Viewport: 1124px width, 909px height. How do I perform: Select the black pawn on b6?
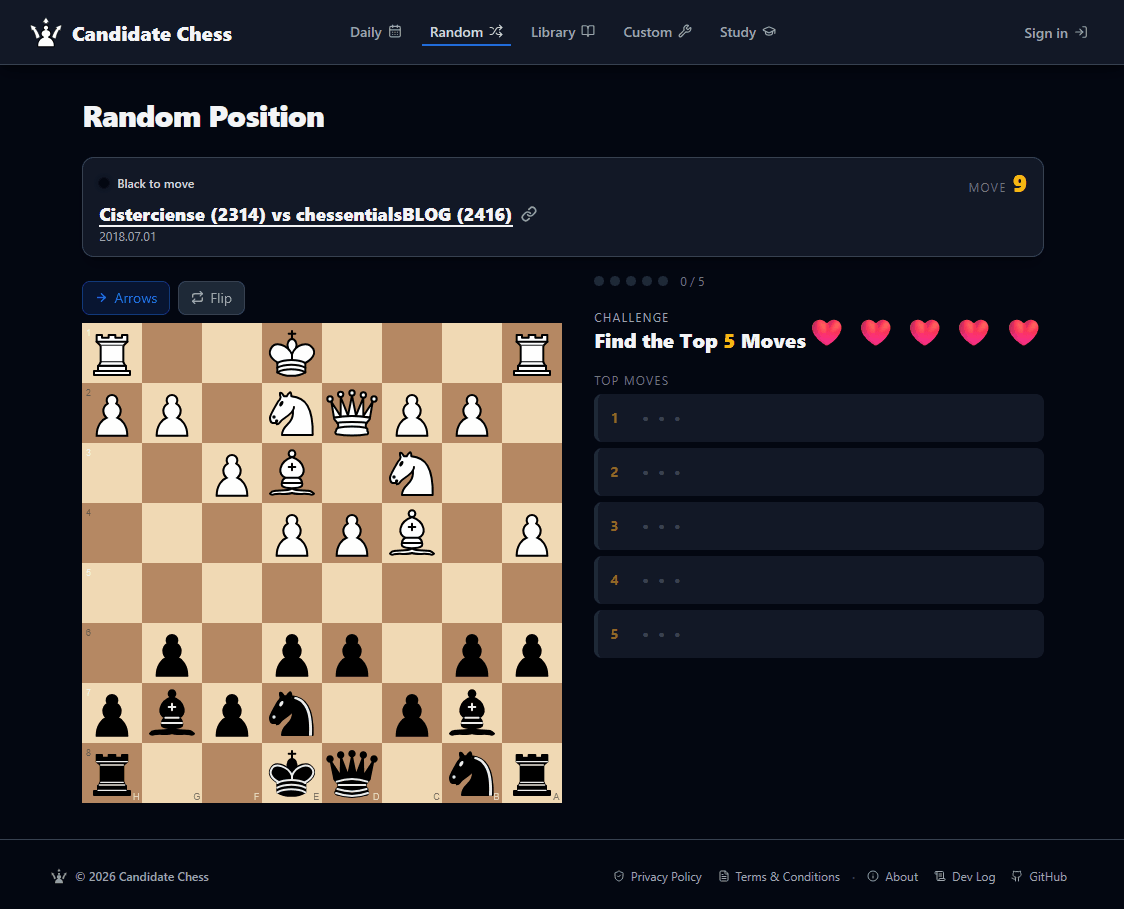472,653
